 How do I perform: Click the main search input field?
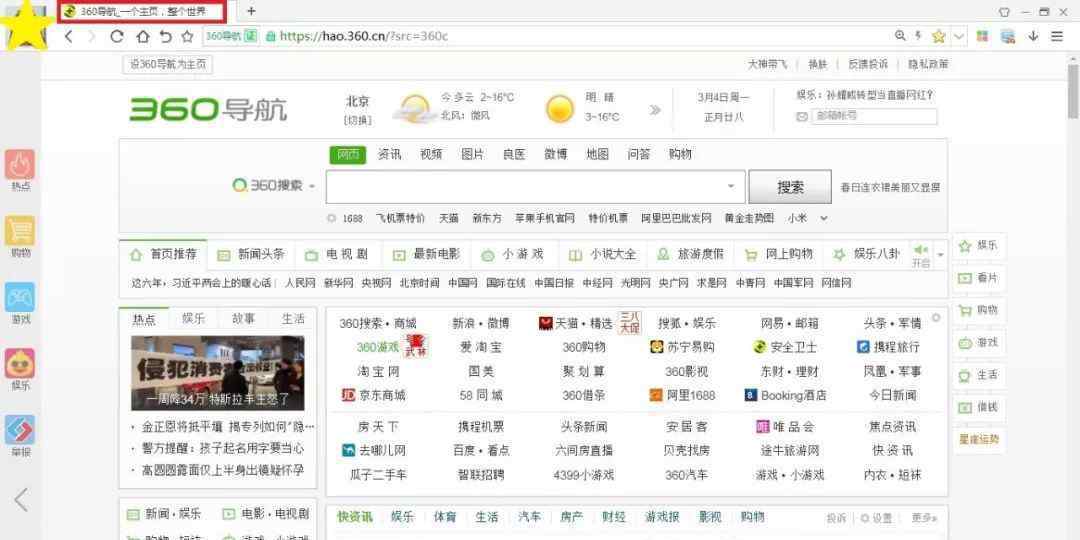(535, 187)
